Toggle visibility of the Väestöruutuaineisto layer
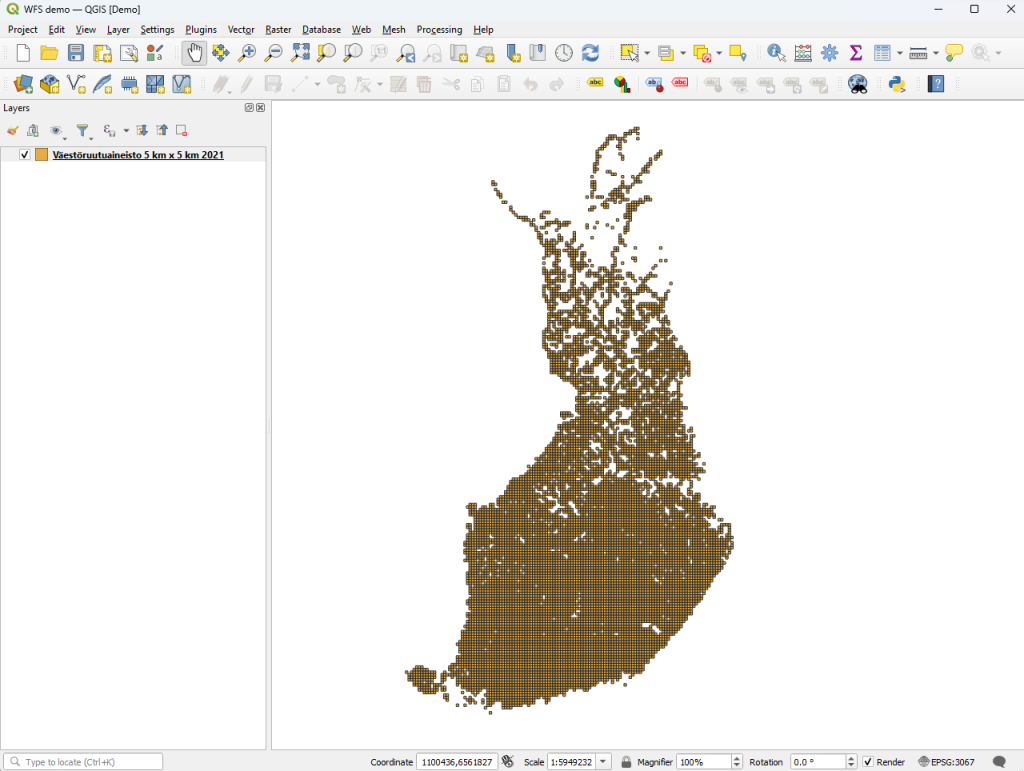The image size is (1024, 771). click(x=25, y=154)
